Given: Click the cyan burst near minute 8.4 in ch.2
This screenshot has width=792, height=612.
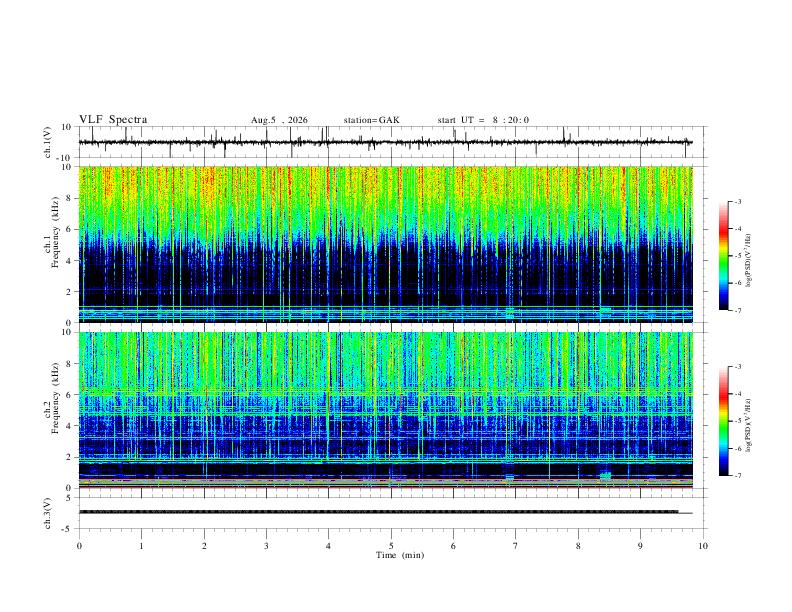Looking at the screenshot, I should tap(605, 476).
